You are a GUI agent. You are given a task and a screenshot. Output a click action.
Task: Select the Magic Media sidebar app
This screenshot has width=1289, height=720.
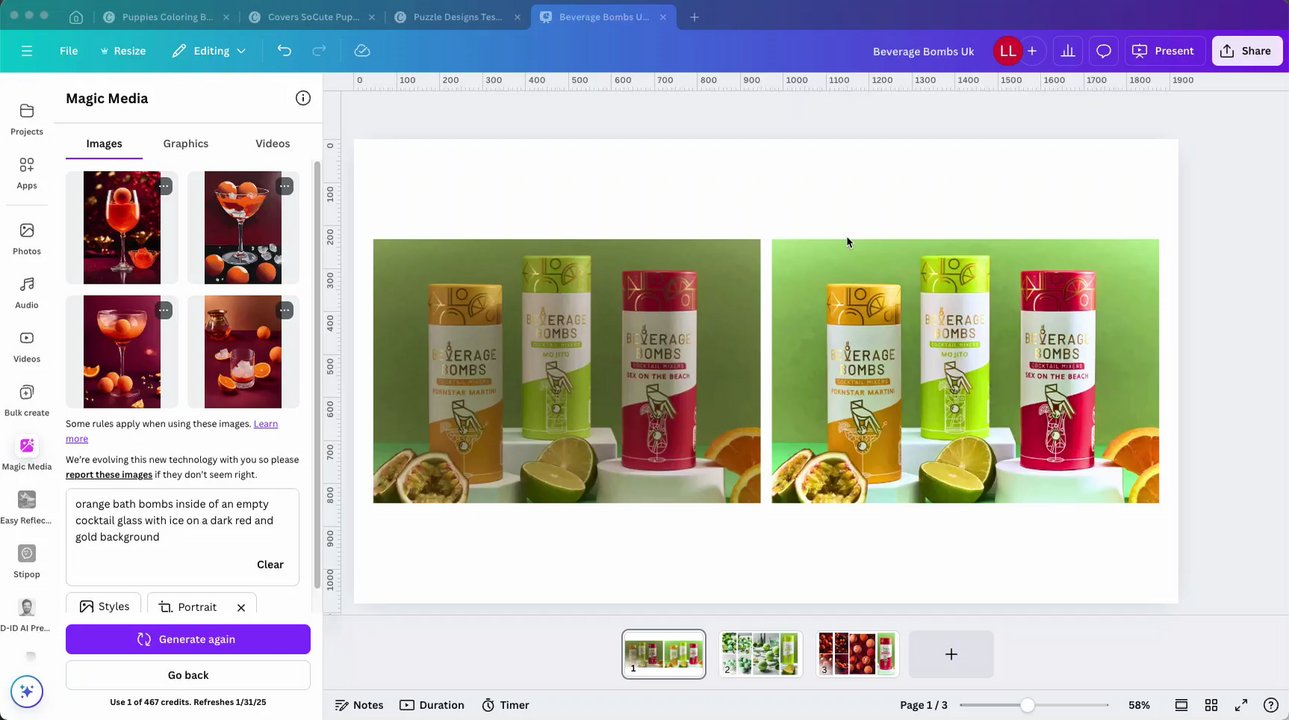27,455
